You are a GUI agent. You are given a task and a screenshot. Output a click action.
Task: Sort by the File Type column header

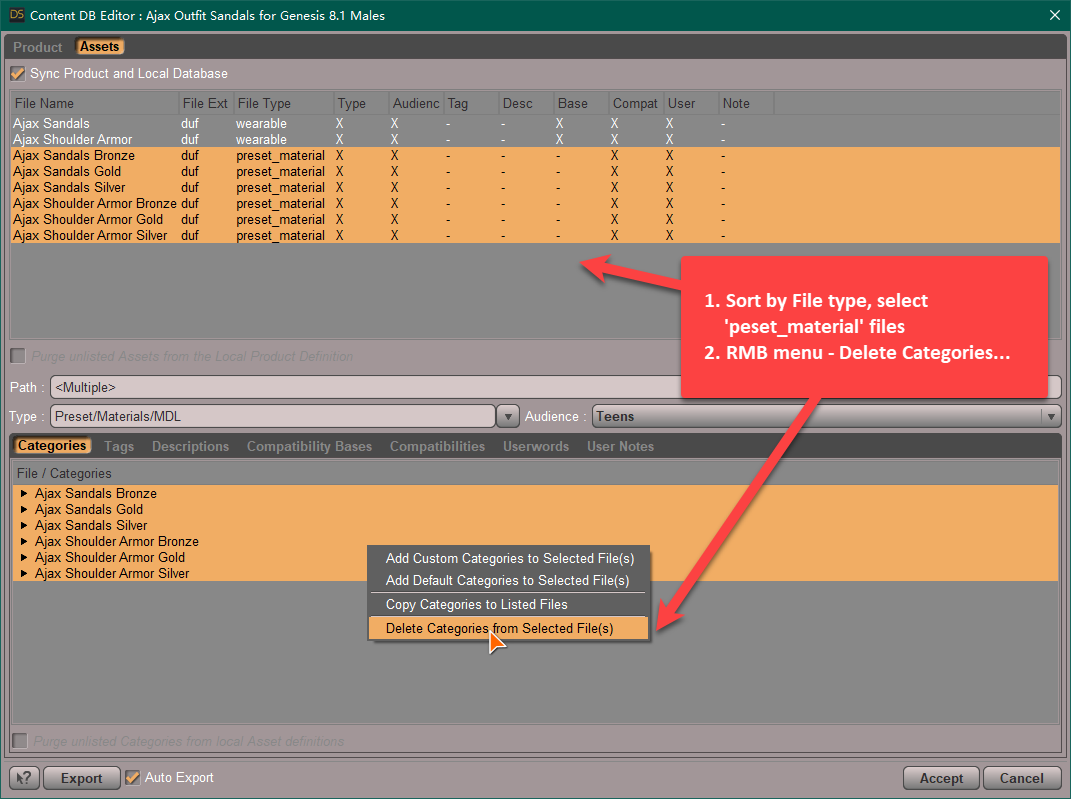point(283,103)
